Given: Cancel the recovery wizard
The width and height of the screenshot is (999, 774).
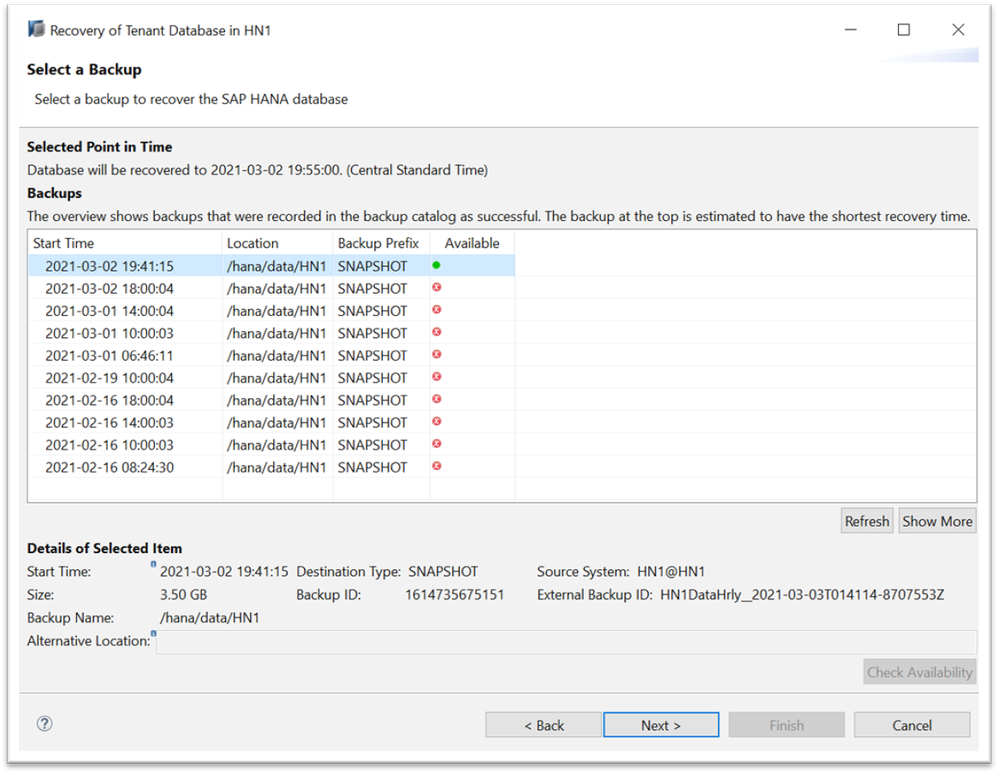Looking at the screenshot, I should pos(912,725).
